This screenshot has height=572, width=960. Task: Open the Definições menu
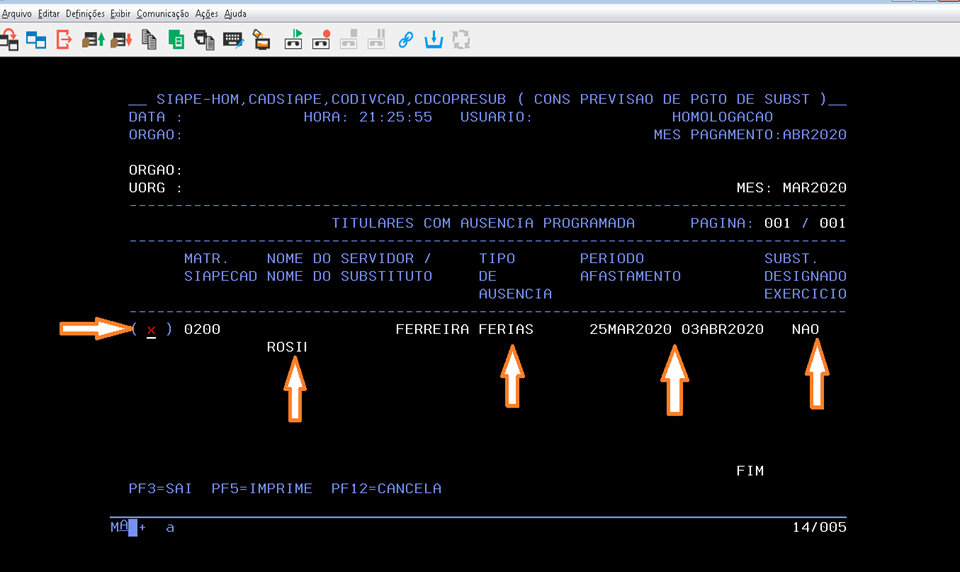click(84, 13)
